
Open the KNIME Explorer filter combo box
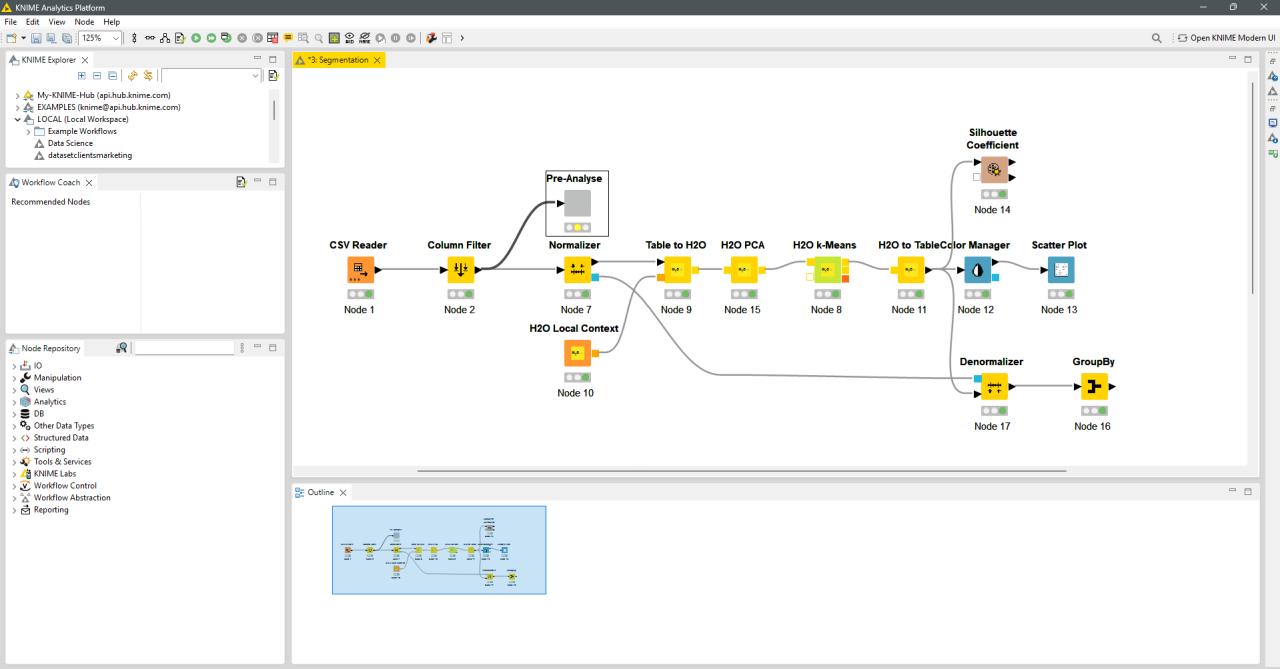211,75
